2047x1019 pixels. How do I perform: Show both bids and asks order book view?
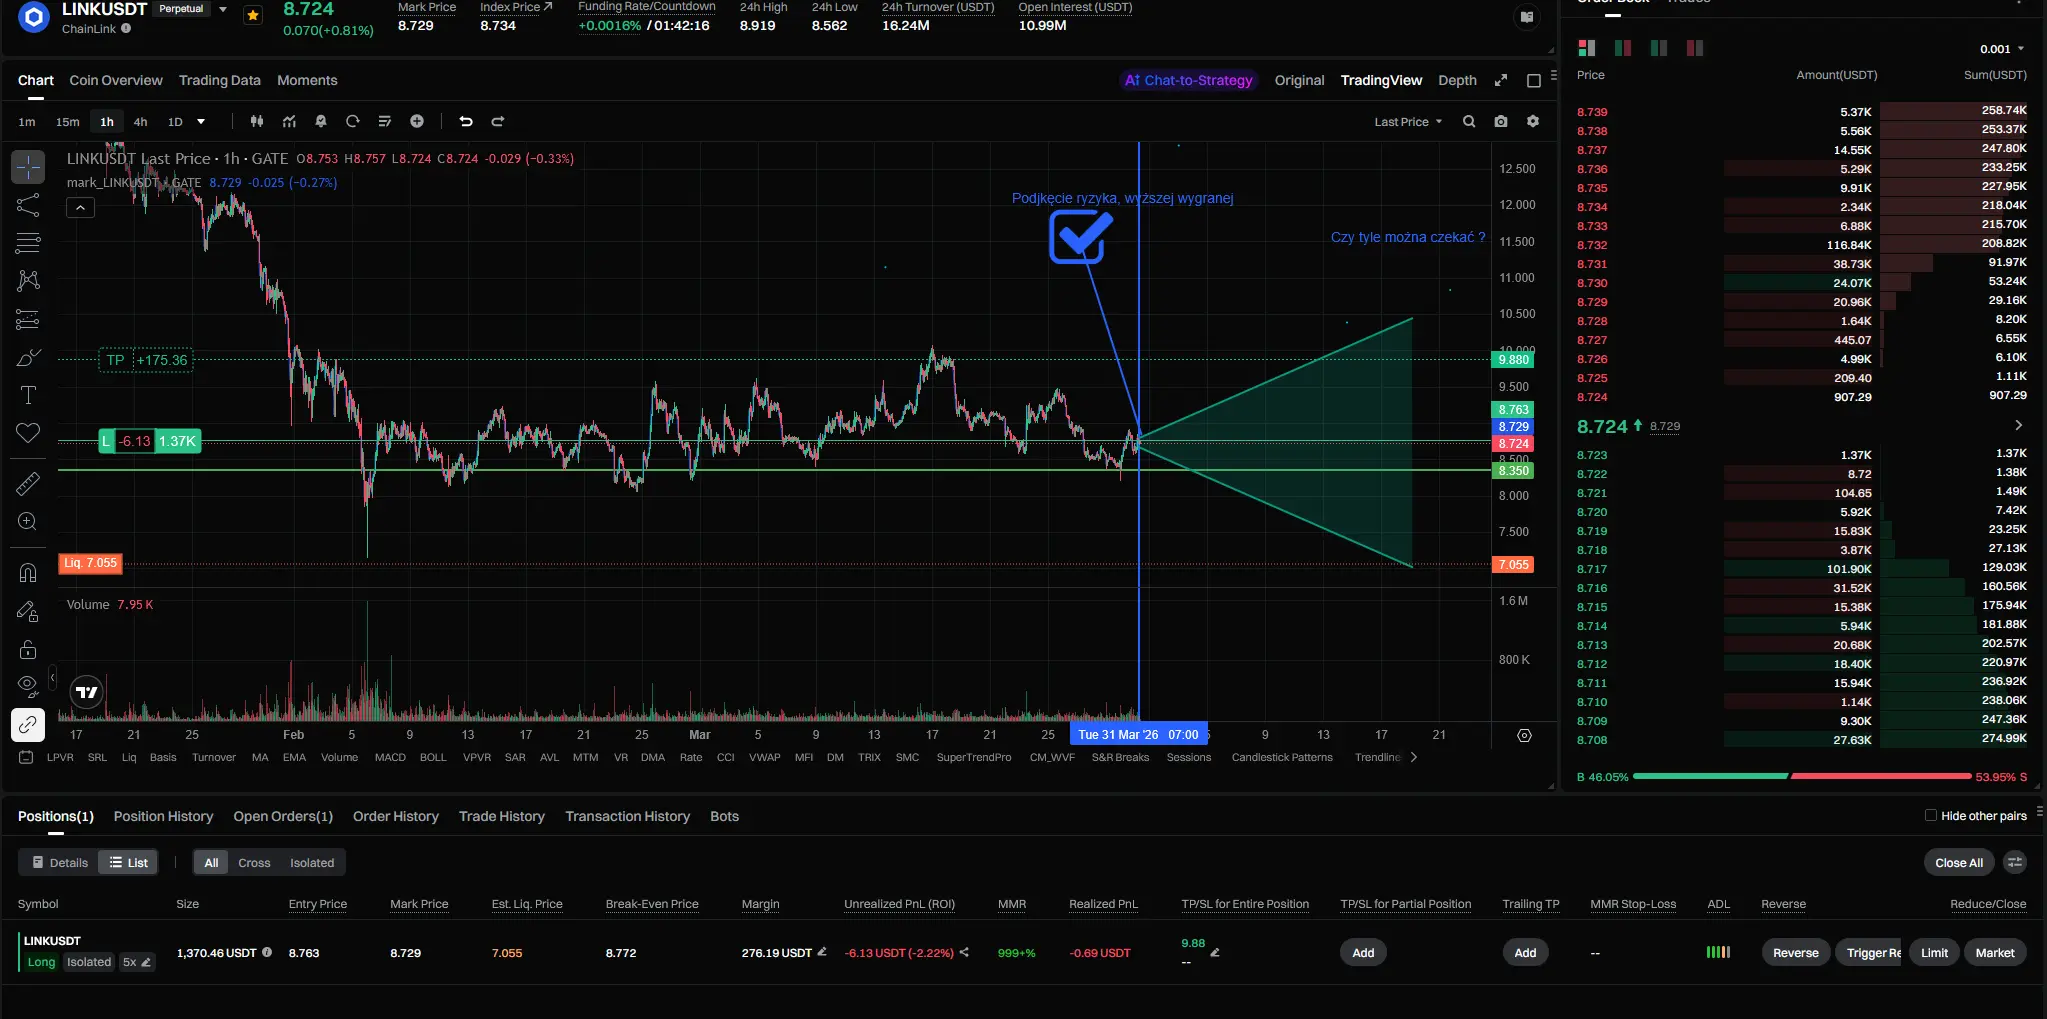(1587, 48)
